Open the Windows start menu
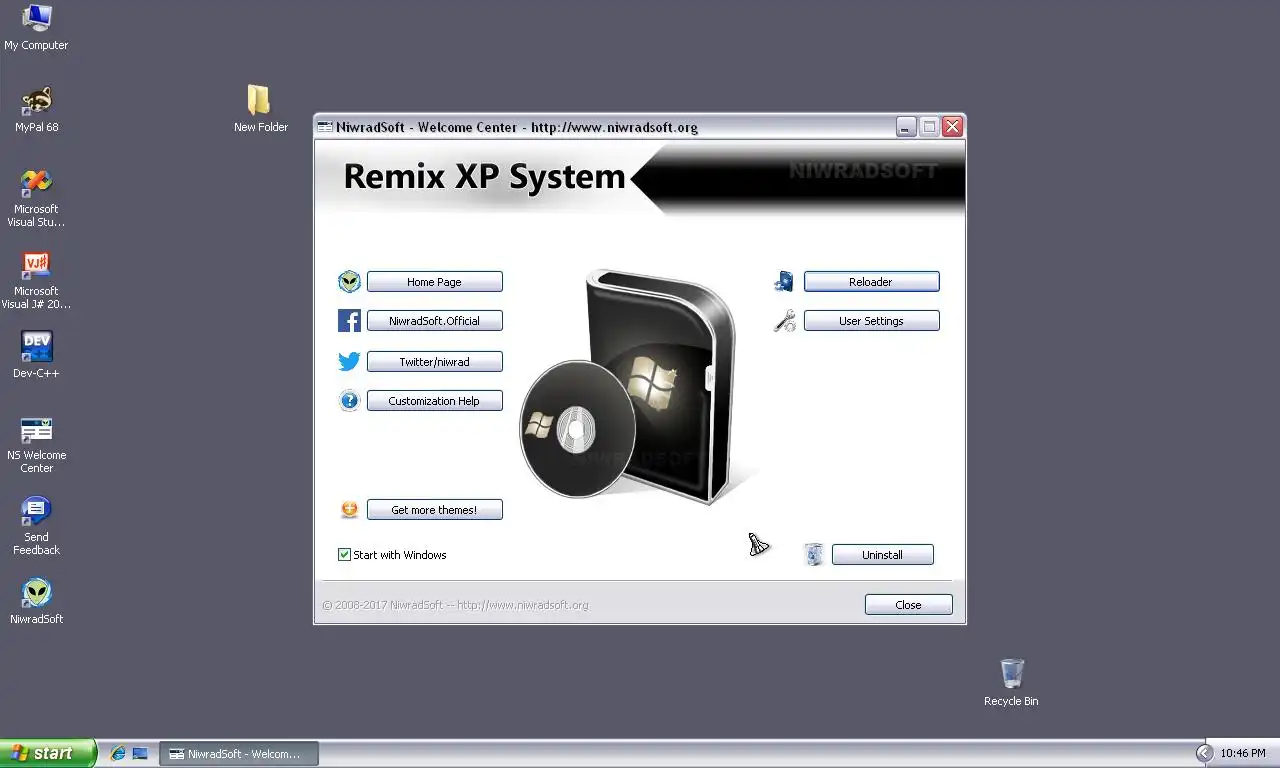 point(48,753)
